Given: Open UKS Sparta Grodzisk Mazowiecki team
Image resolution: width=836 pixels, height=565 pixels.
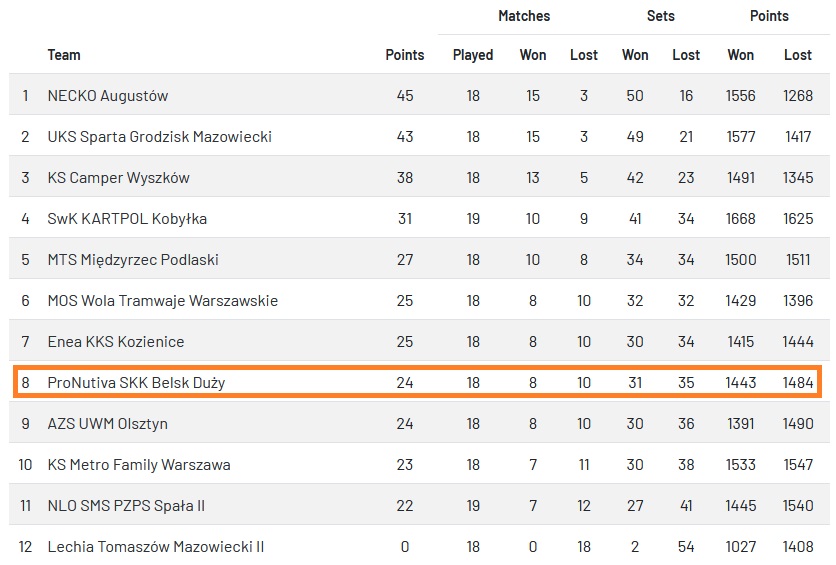Looking at the screenshot, I should coord(159,137).
